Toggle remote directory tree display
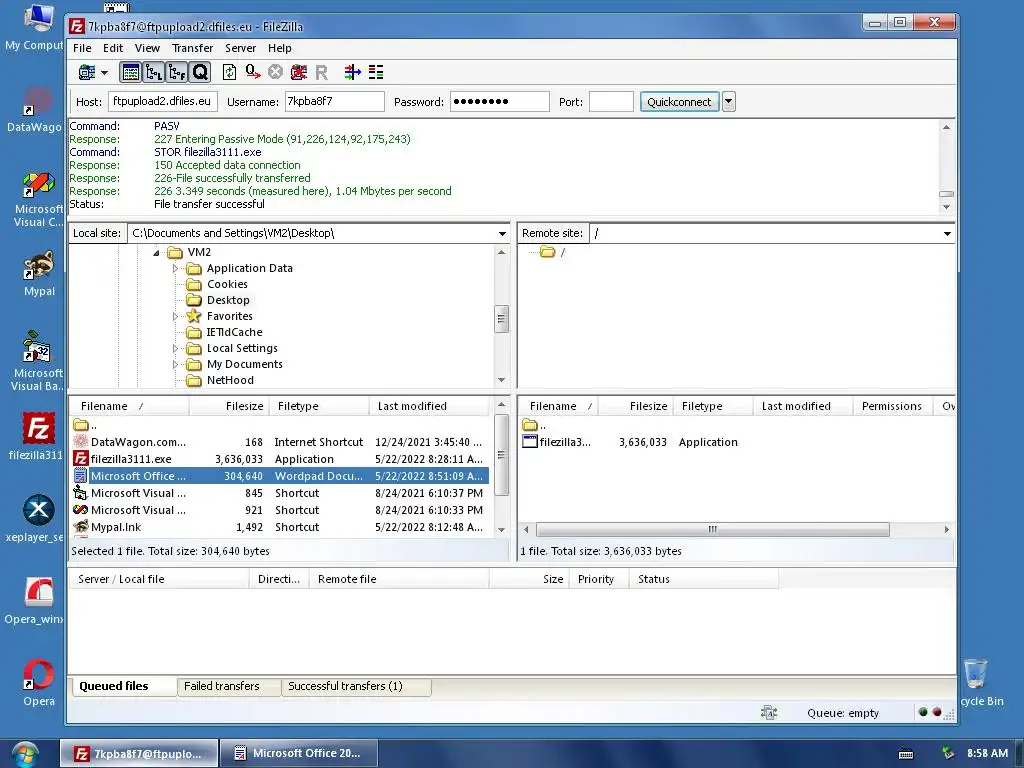This screenshot has height=768, width=1024. click(x=177, y=72)
